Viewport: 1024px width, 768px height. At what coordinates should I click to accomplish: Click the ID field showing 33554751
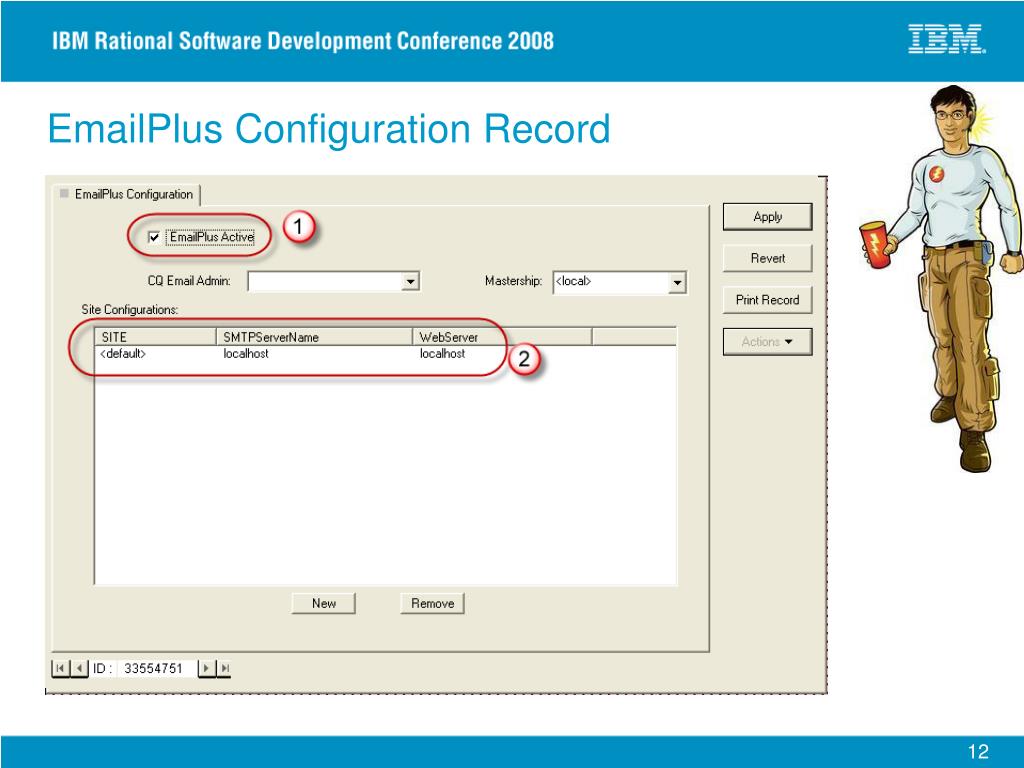click(x=154, y=668)
